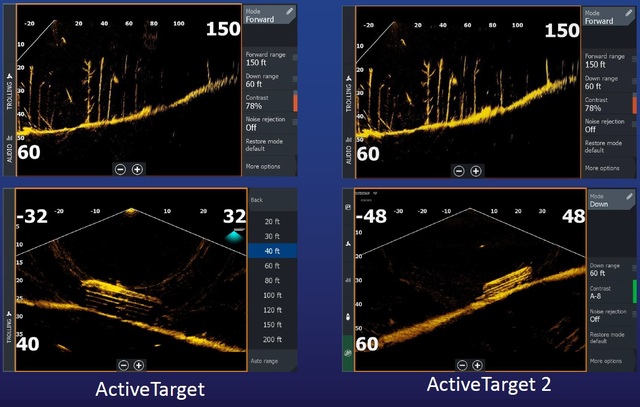Open Mode Down selector on ActiveTarget 2 screen
This screenshot has height=407, width=640.
612,200
